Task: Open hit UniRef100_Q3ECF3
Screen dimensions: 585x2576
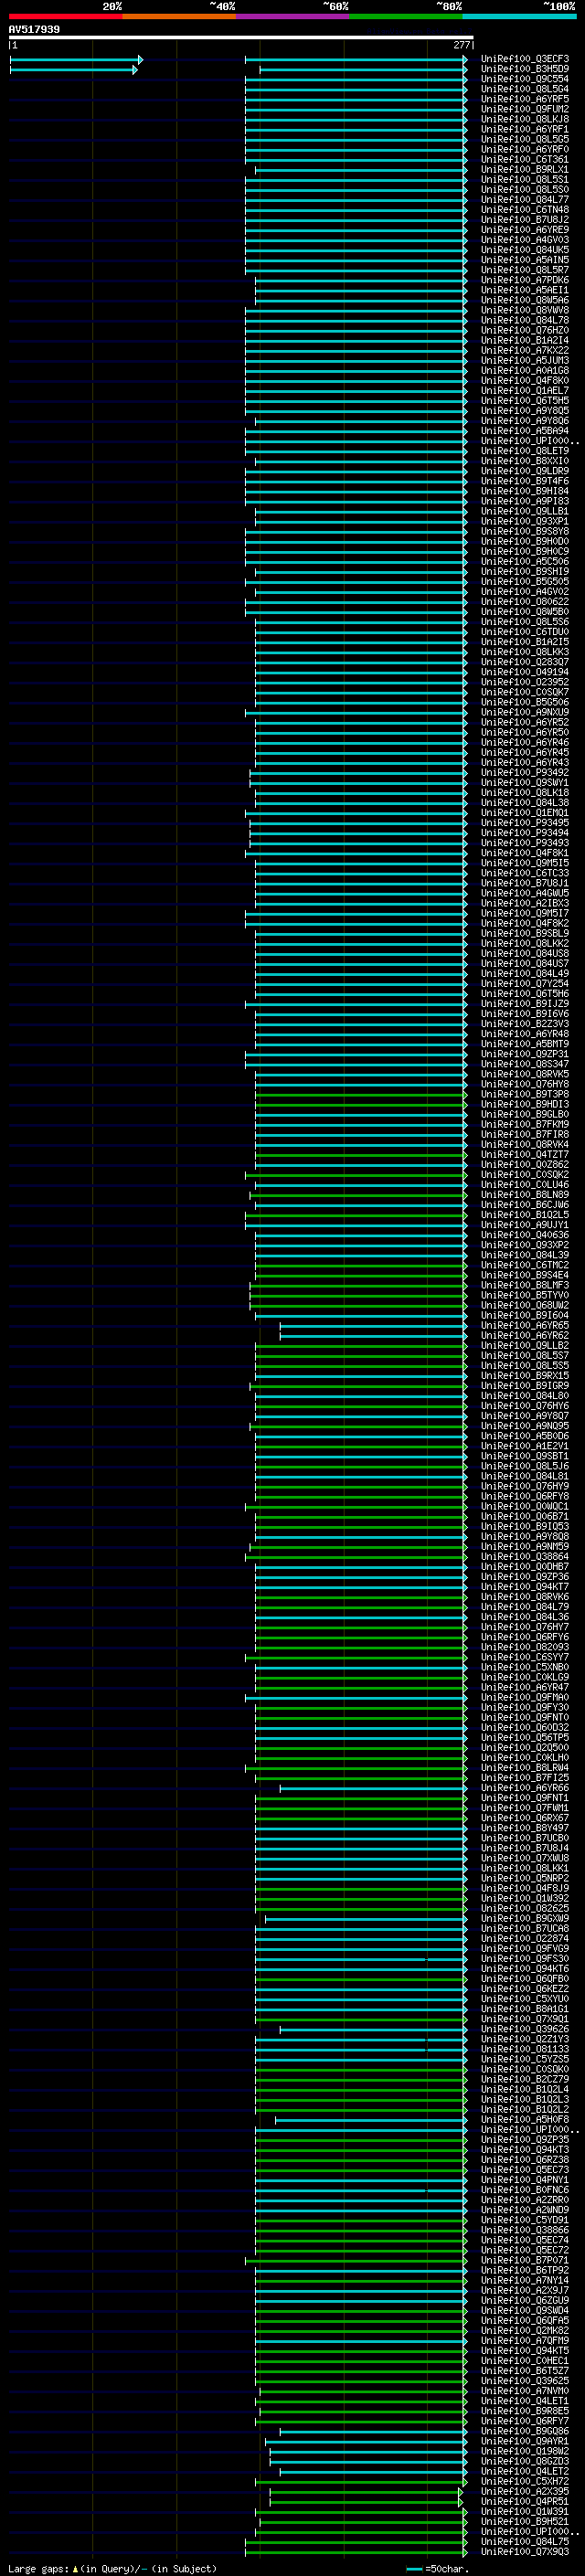Action: point(525,59)
